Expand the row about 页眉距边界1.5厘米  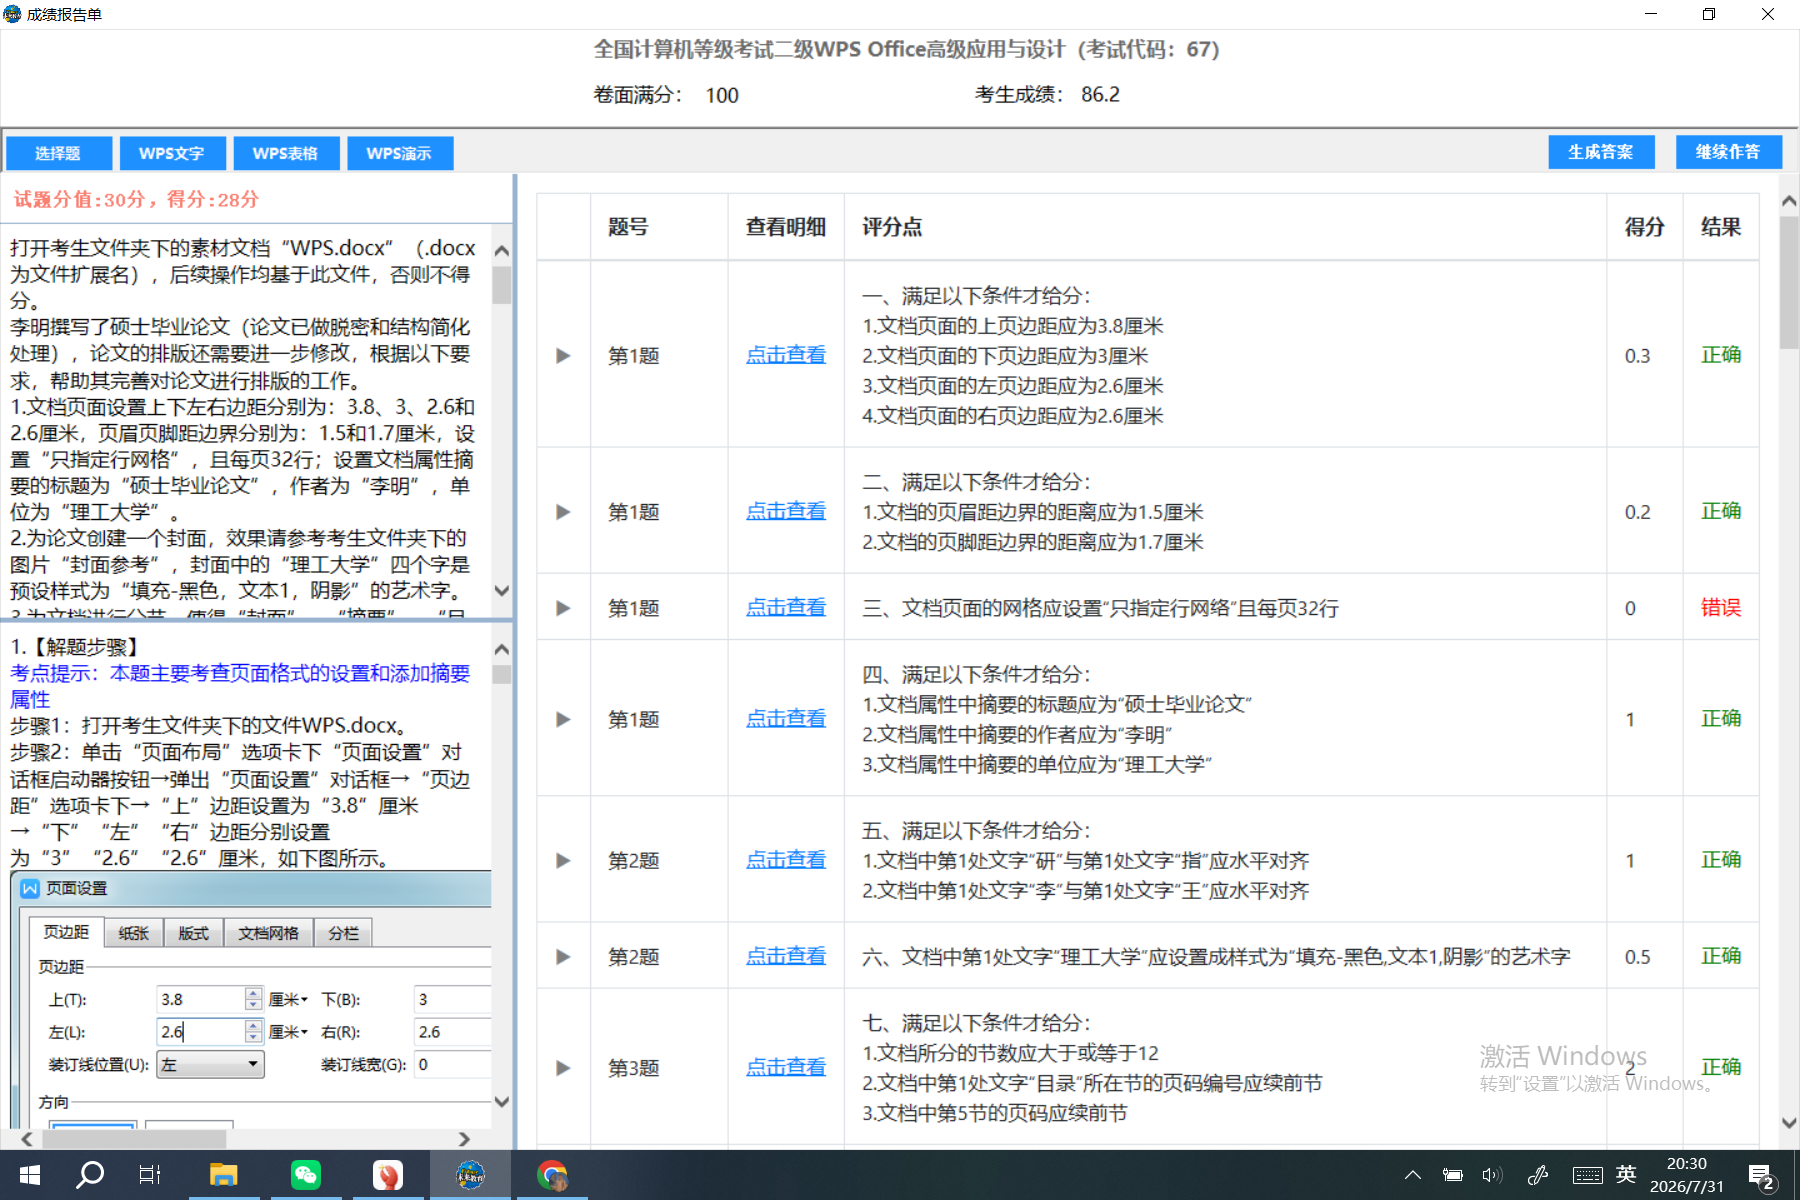tap(563, 512)
